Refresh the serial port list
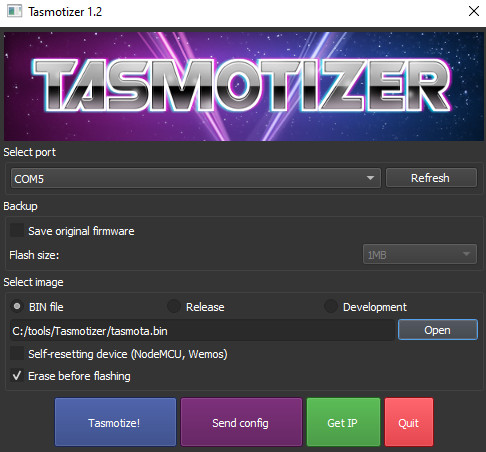This screenshot has height=452, width=486. [x=431, y=178]
